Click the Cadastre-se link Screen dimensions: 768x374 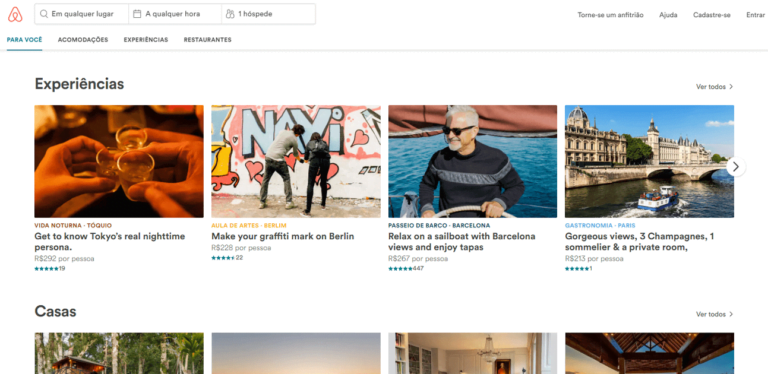(x=712, y=15)
